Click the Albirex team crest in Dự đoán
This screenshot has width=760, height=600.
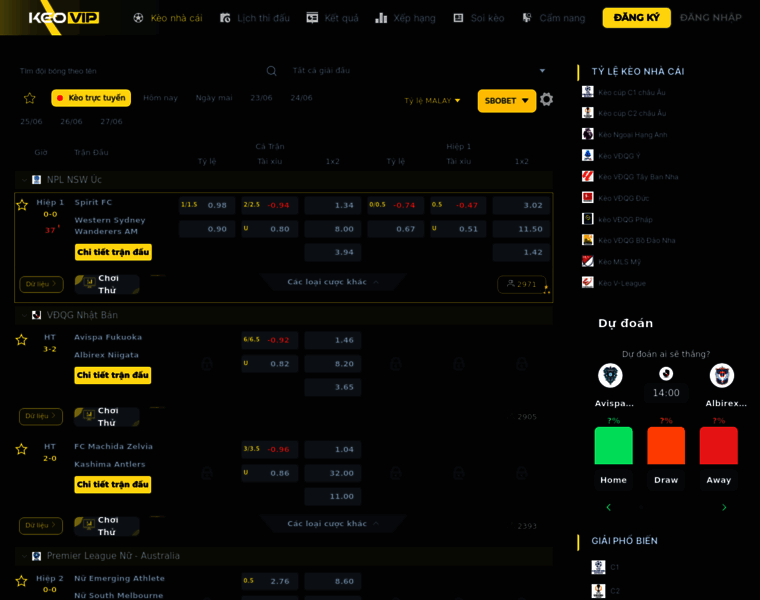pos(722,376)
